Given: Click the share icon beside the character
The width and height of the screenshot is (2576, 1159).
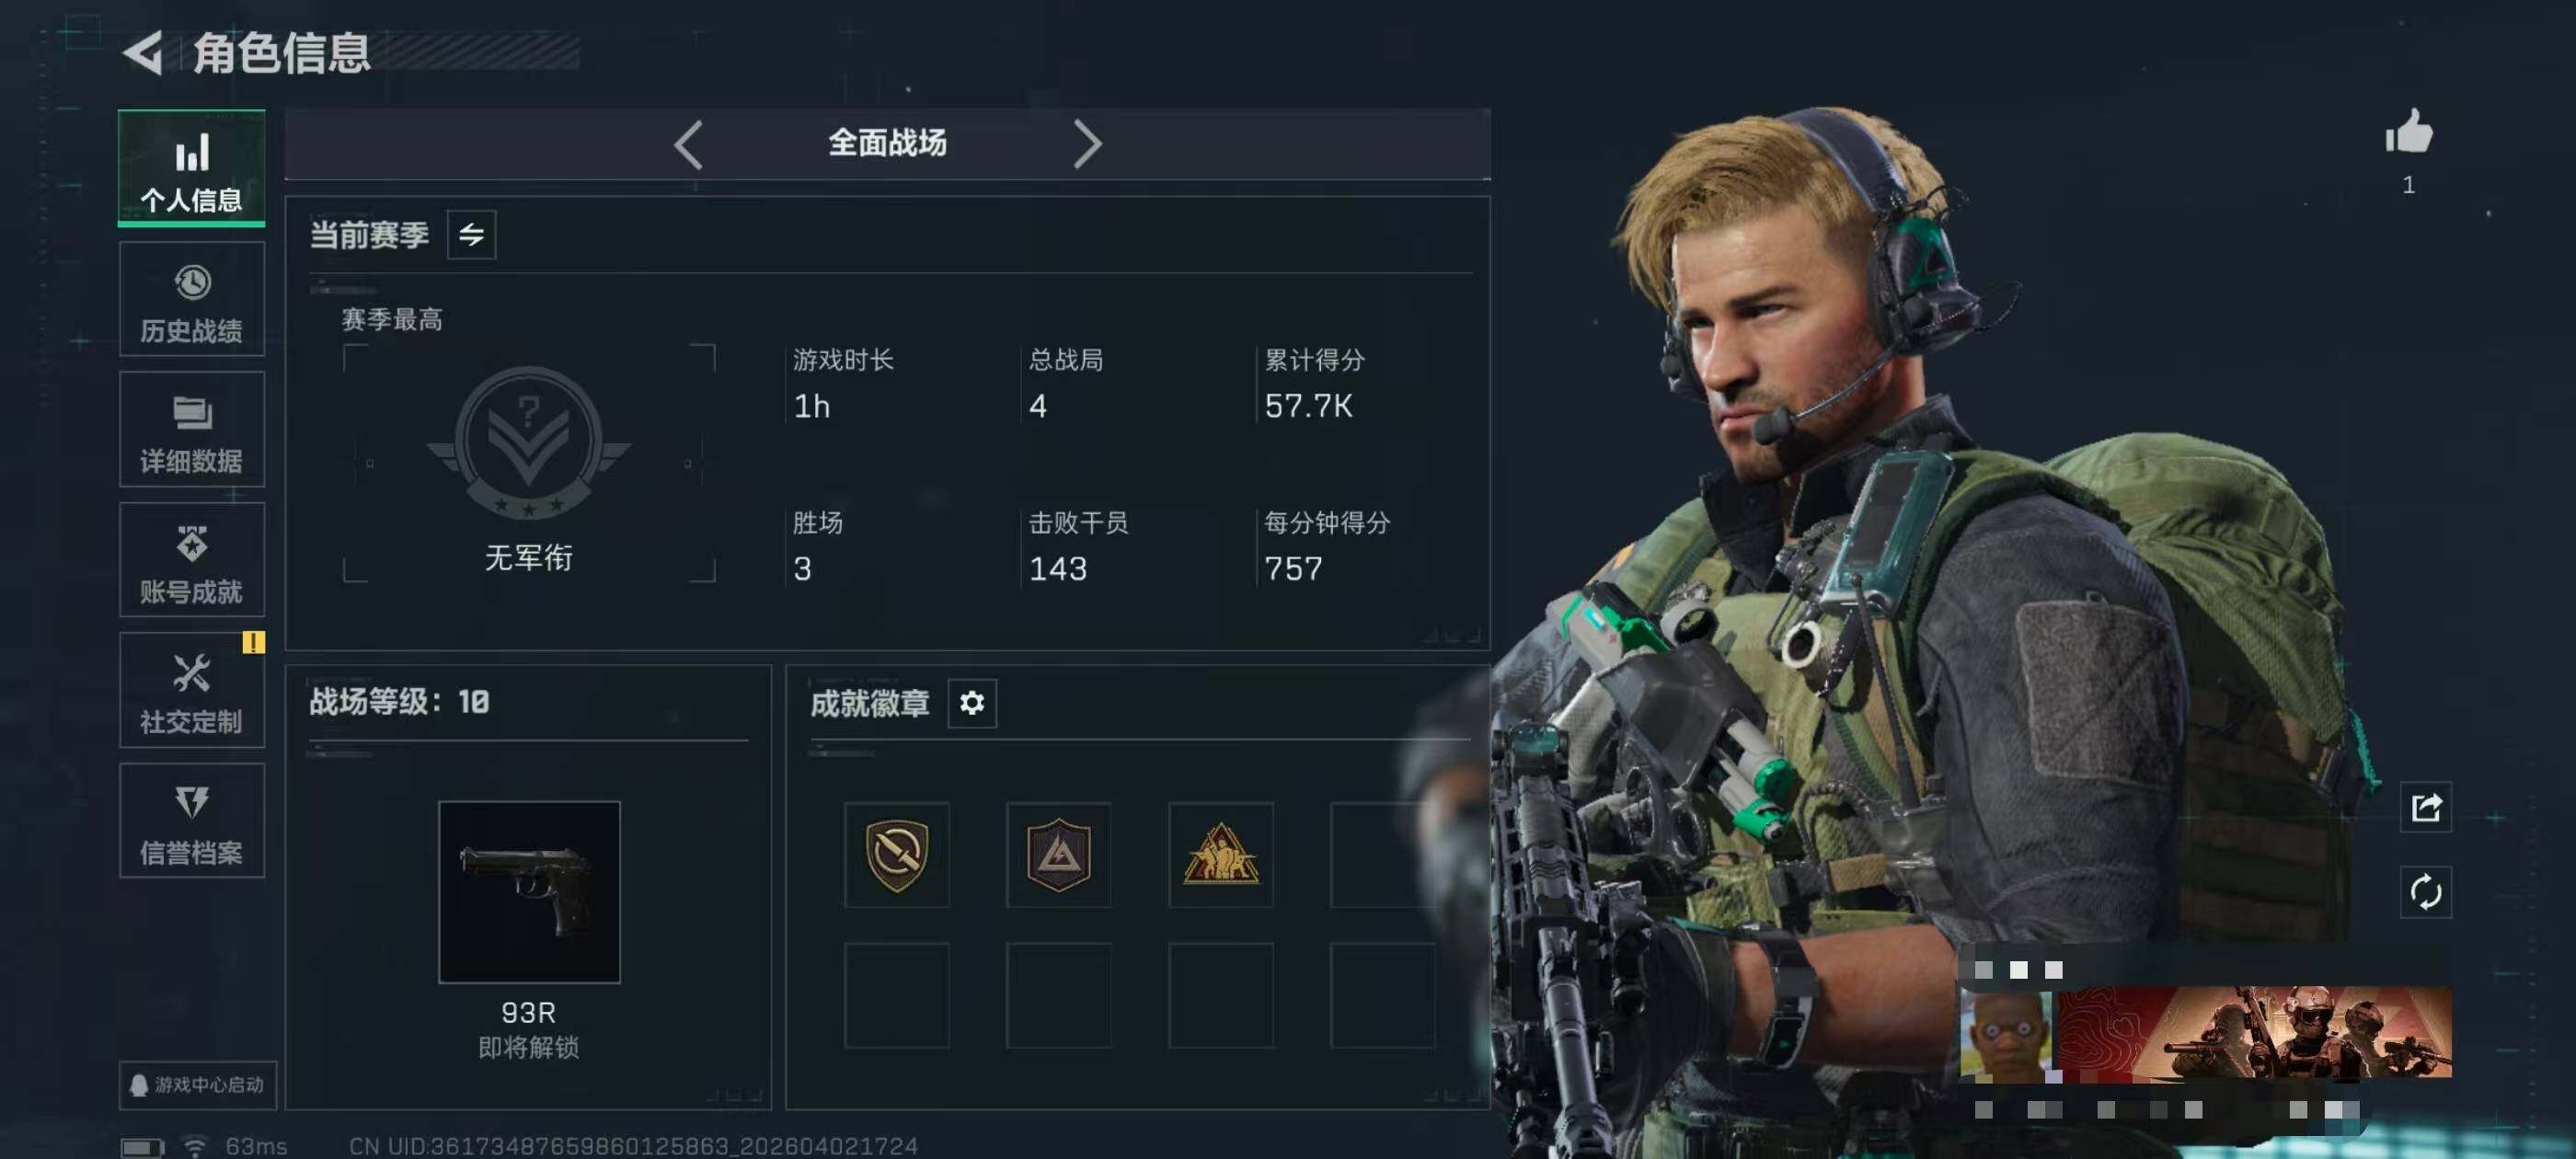Looking at the screenshot, I should tap(2426, 807).
